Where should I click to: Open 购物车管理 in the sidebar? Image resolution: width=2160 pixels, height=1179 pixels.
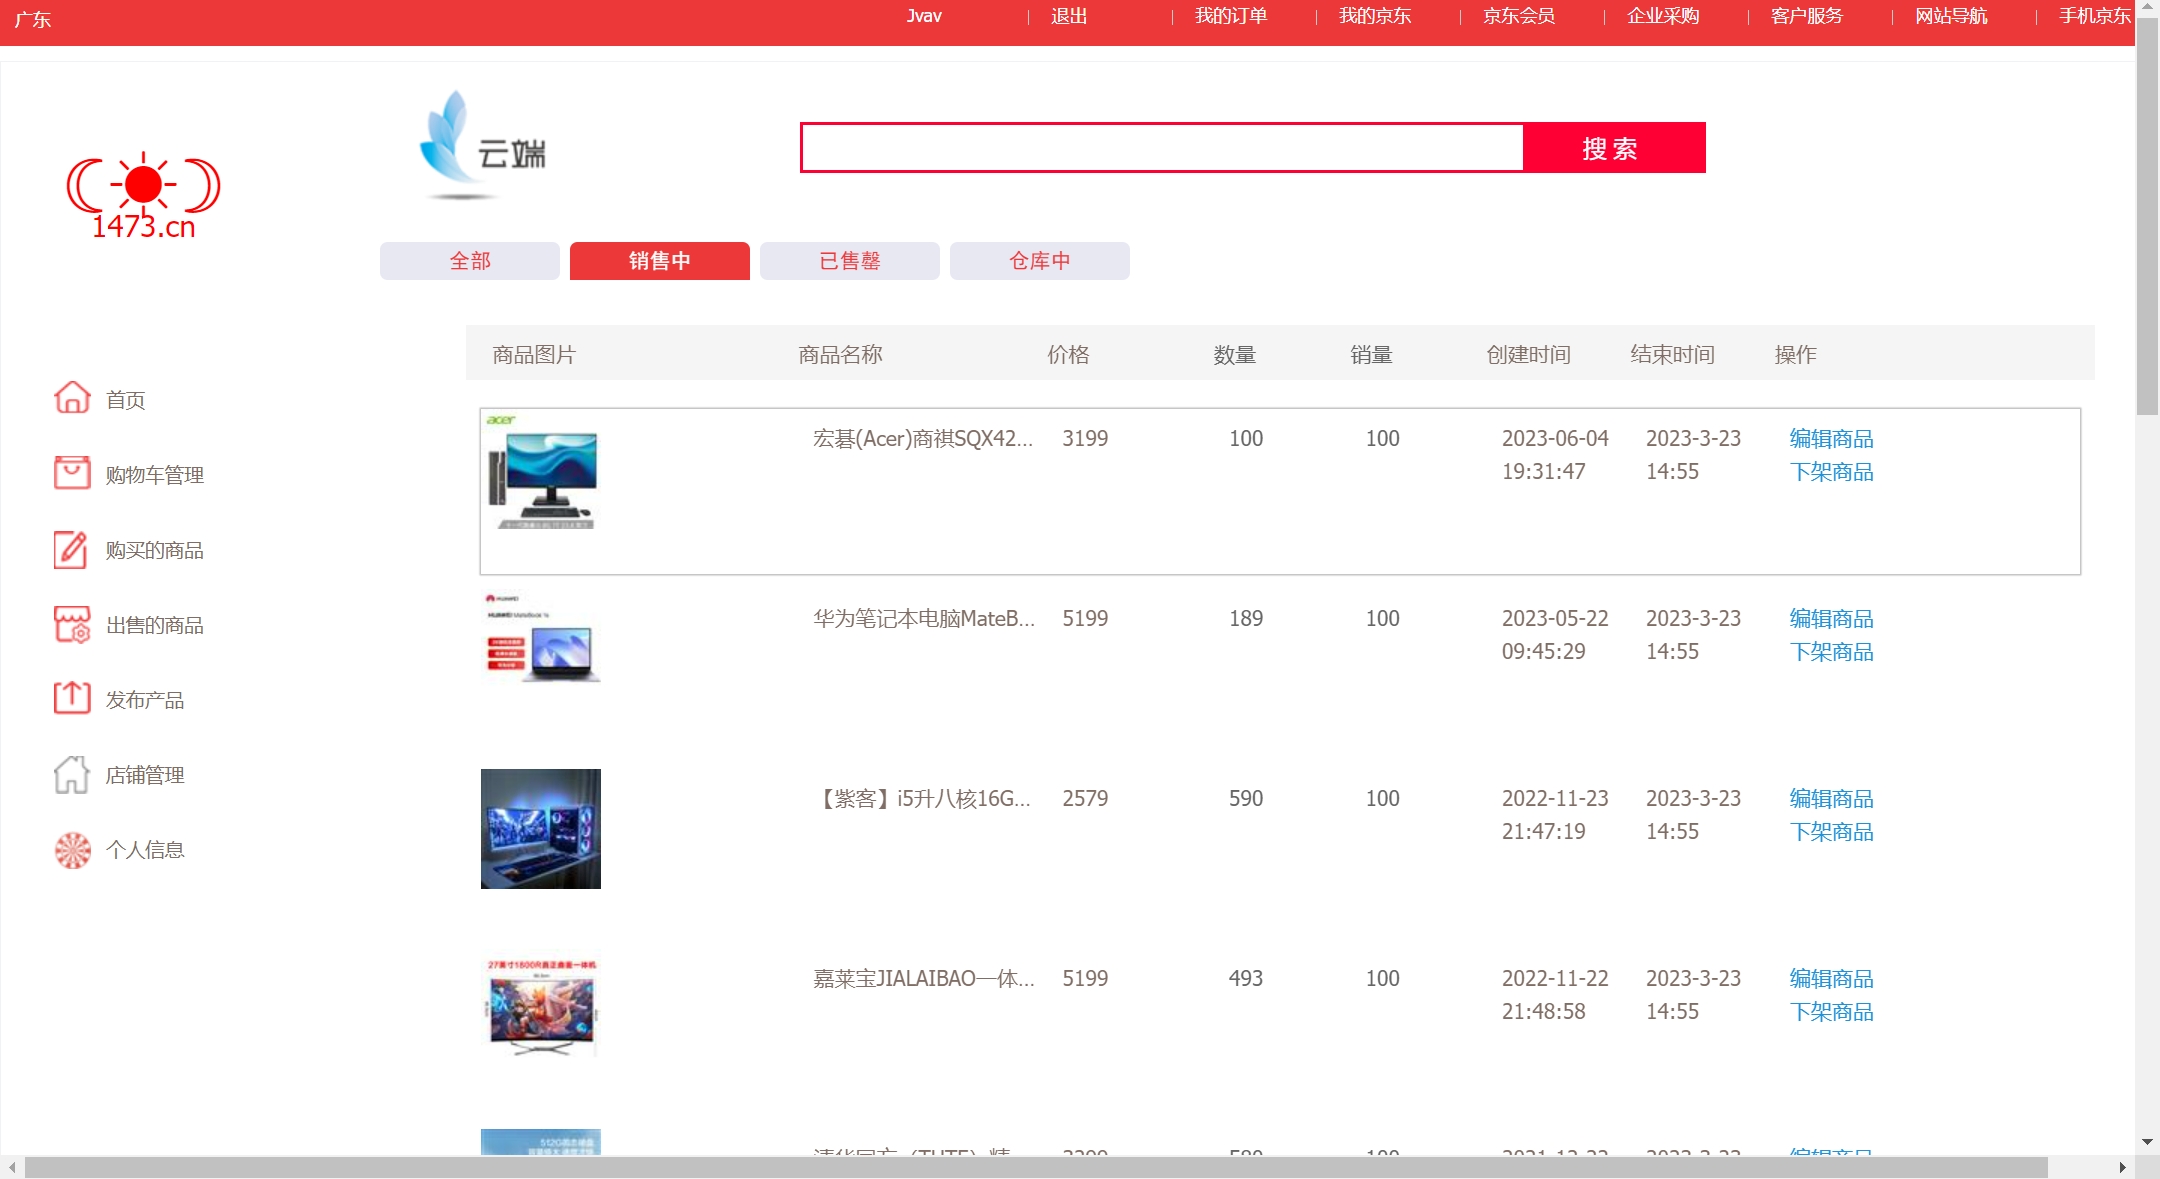pyautogui.click(x=155, y=475)
